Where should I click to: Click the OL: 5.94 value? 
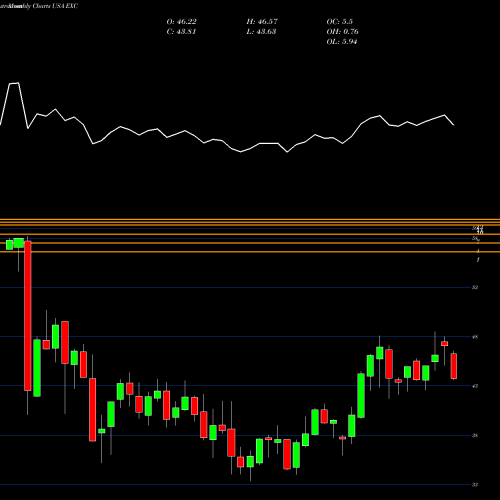342,42
